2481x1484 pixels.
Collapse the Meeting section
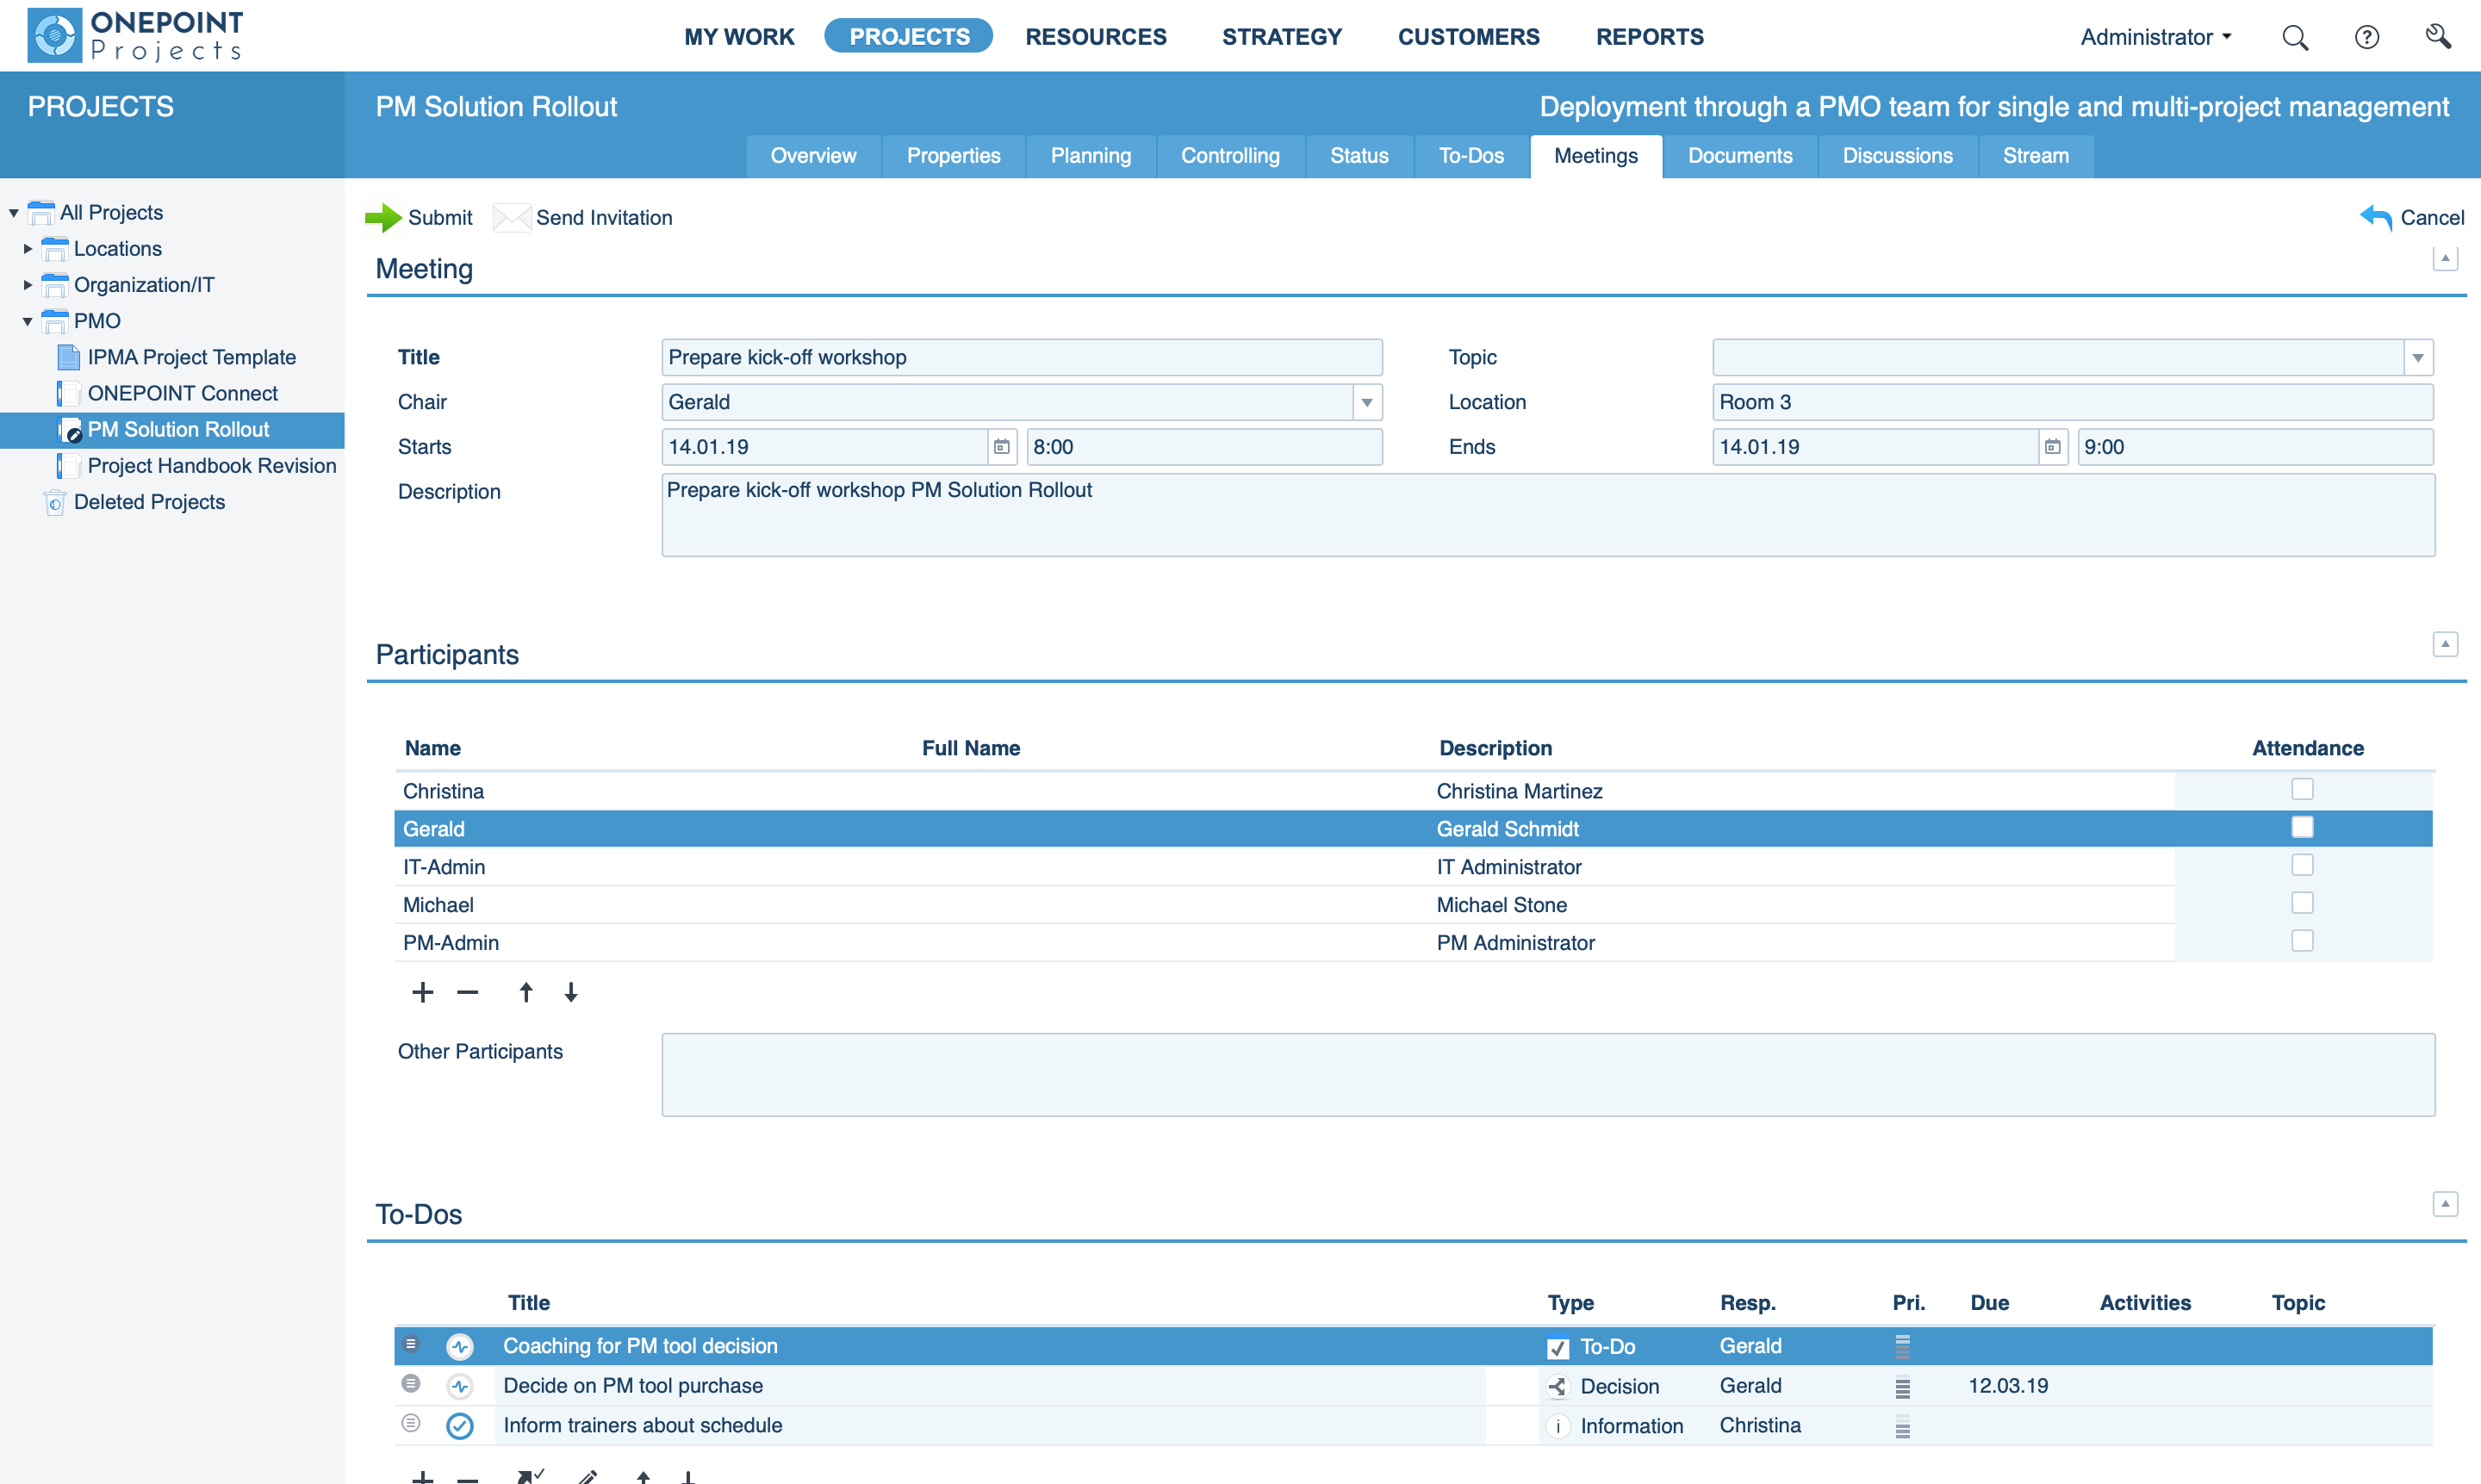2444,259
